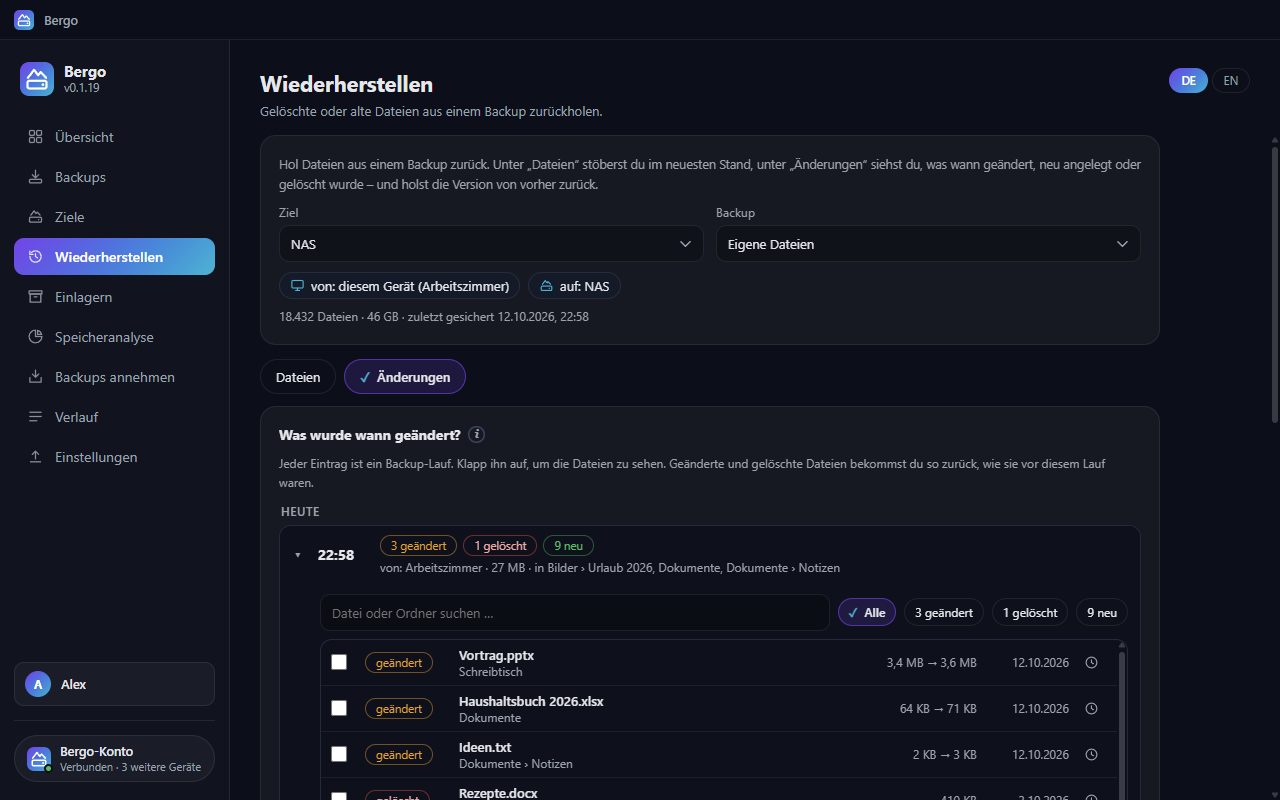Click the info icon beside 'Was wurde wann geändert?'
This screenshot has width=1280, height=800.
(x=477, y=435)
